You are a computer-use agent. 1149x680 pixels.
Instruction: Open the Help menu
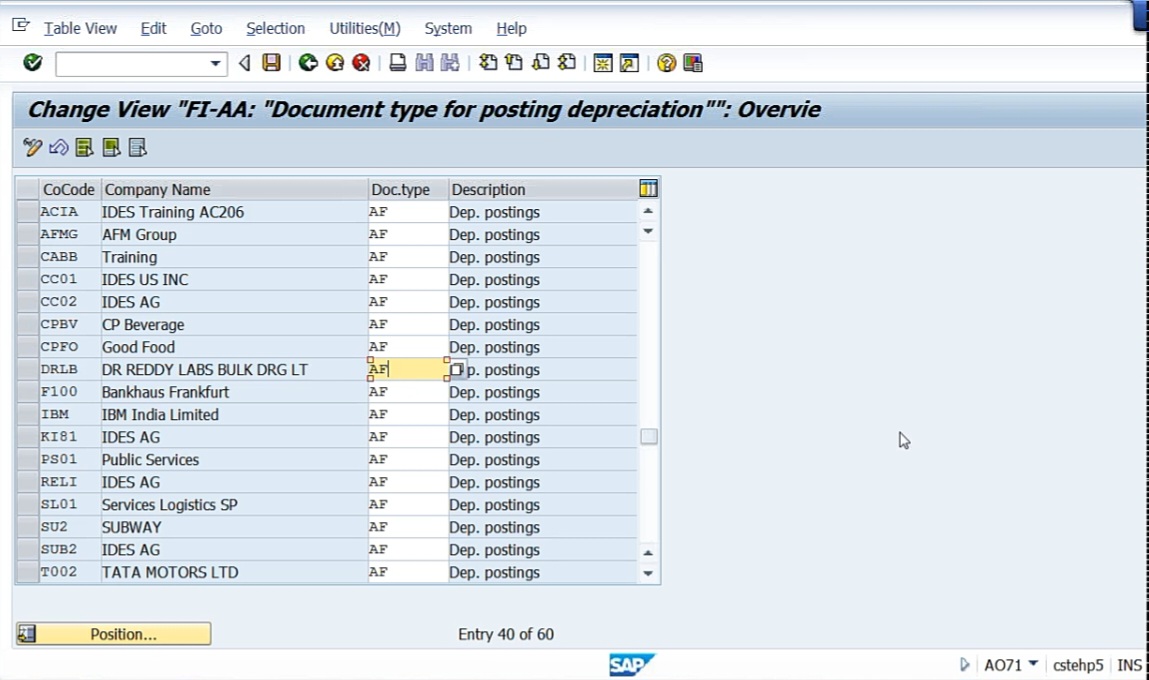point(511,29)
